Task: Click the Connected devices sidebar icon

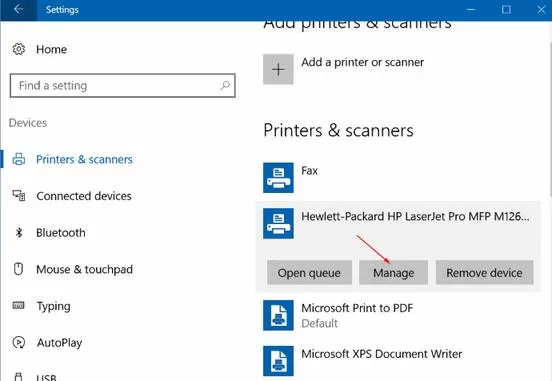Action: point(19,195)
